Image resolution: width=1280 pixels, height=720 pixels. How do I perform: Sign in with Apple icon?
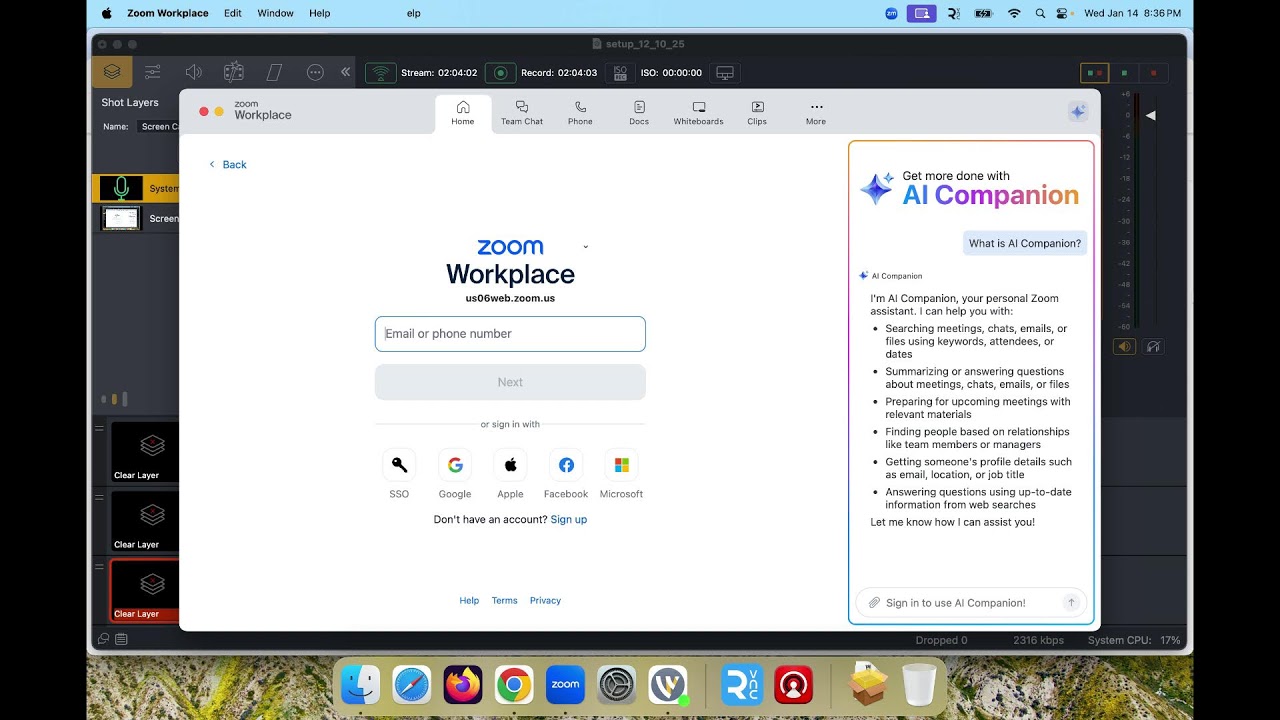[510, 465]
